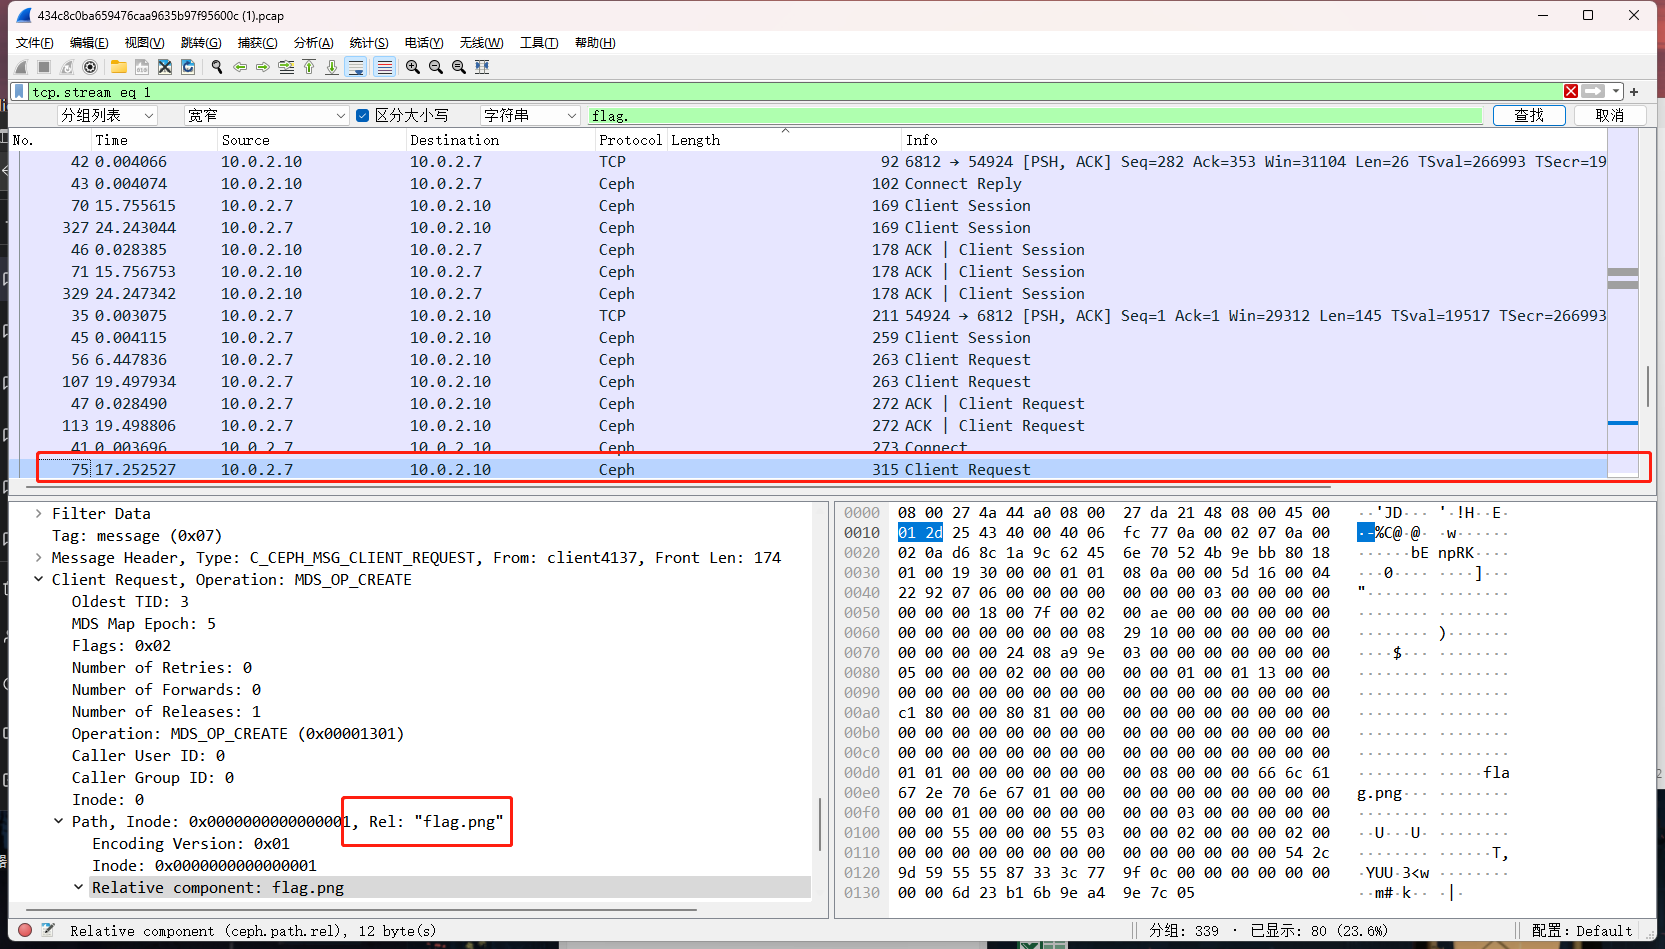Click the search text field containing flag.

click(x=1035, y=116)
